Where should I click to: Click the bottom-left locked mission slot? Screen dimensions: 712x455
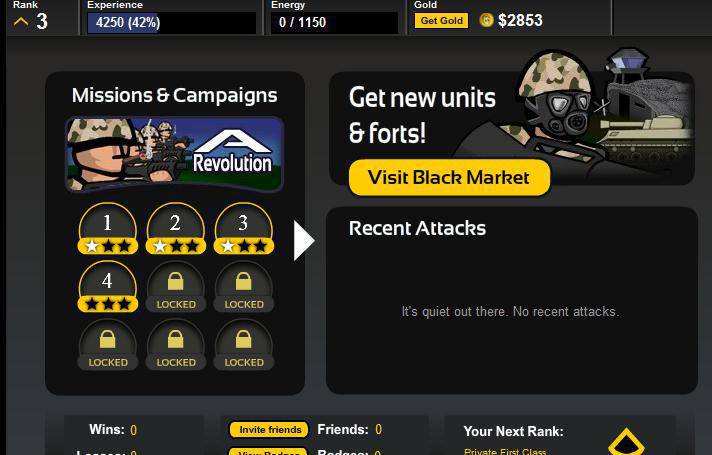point(108,345)
